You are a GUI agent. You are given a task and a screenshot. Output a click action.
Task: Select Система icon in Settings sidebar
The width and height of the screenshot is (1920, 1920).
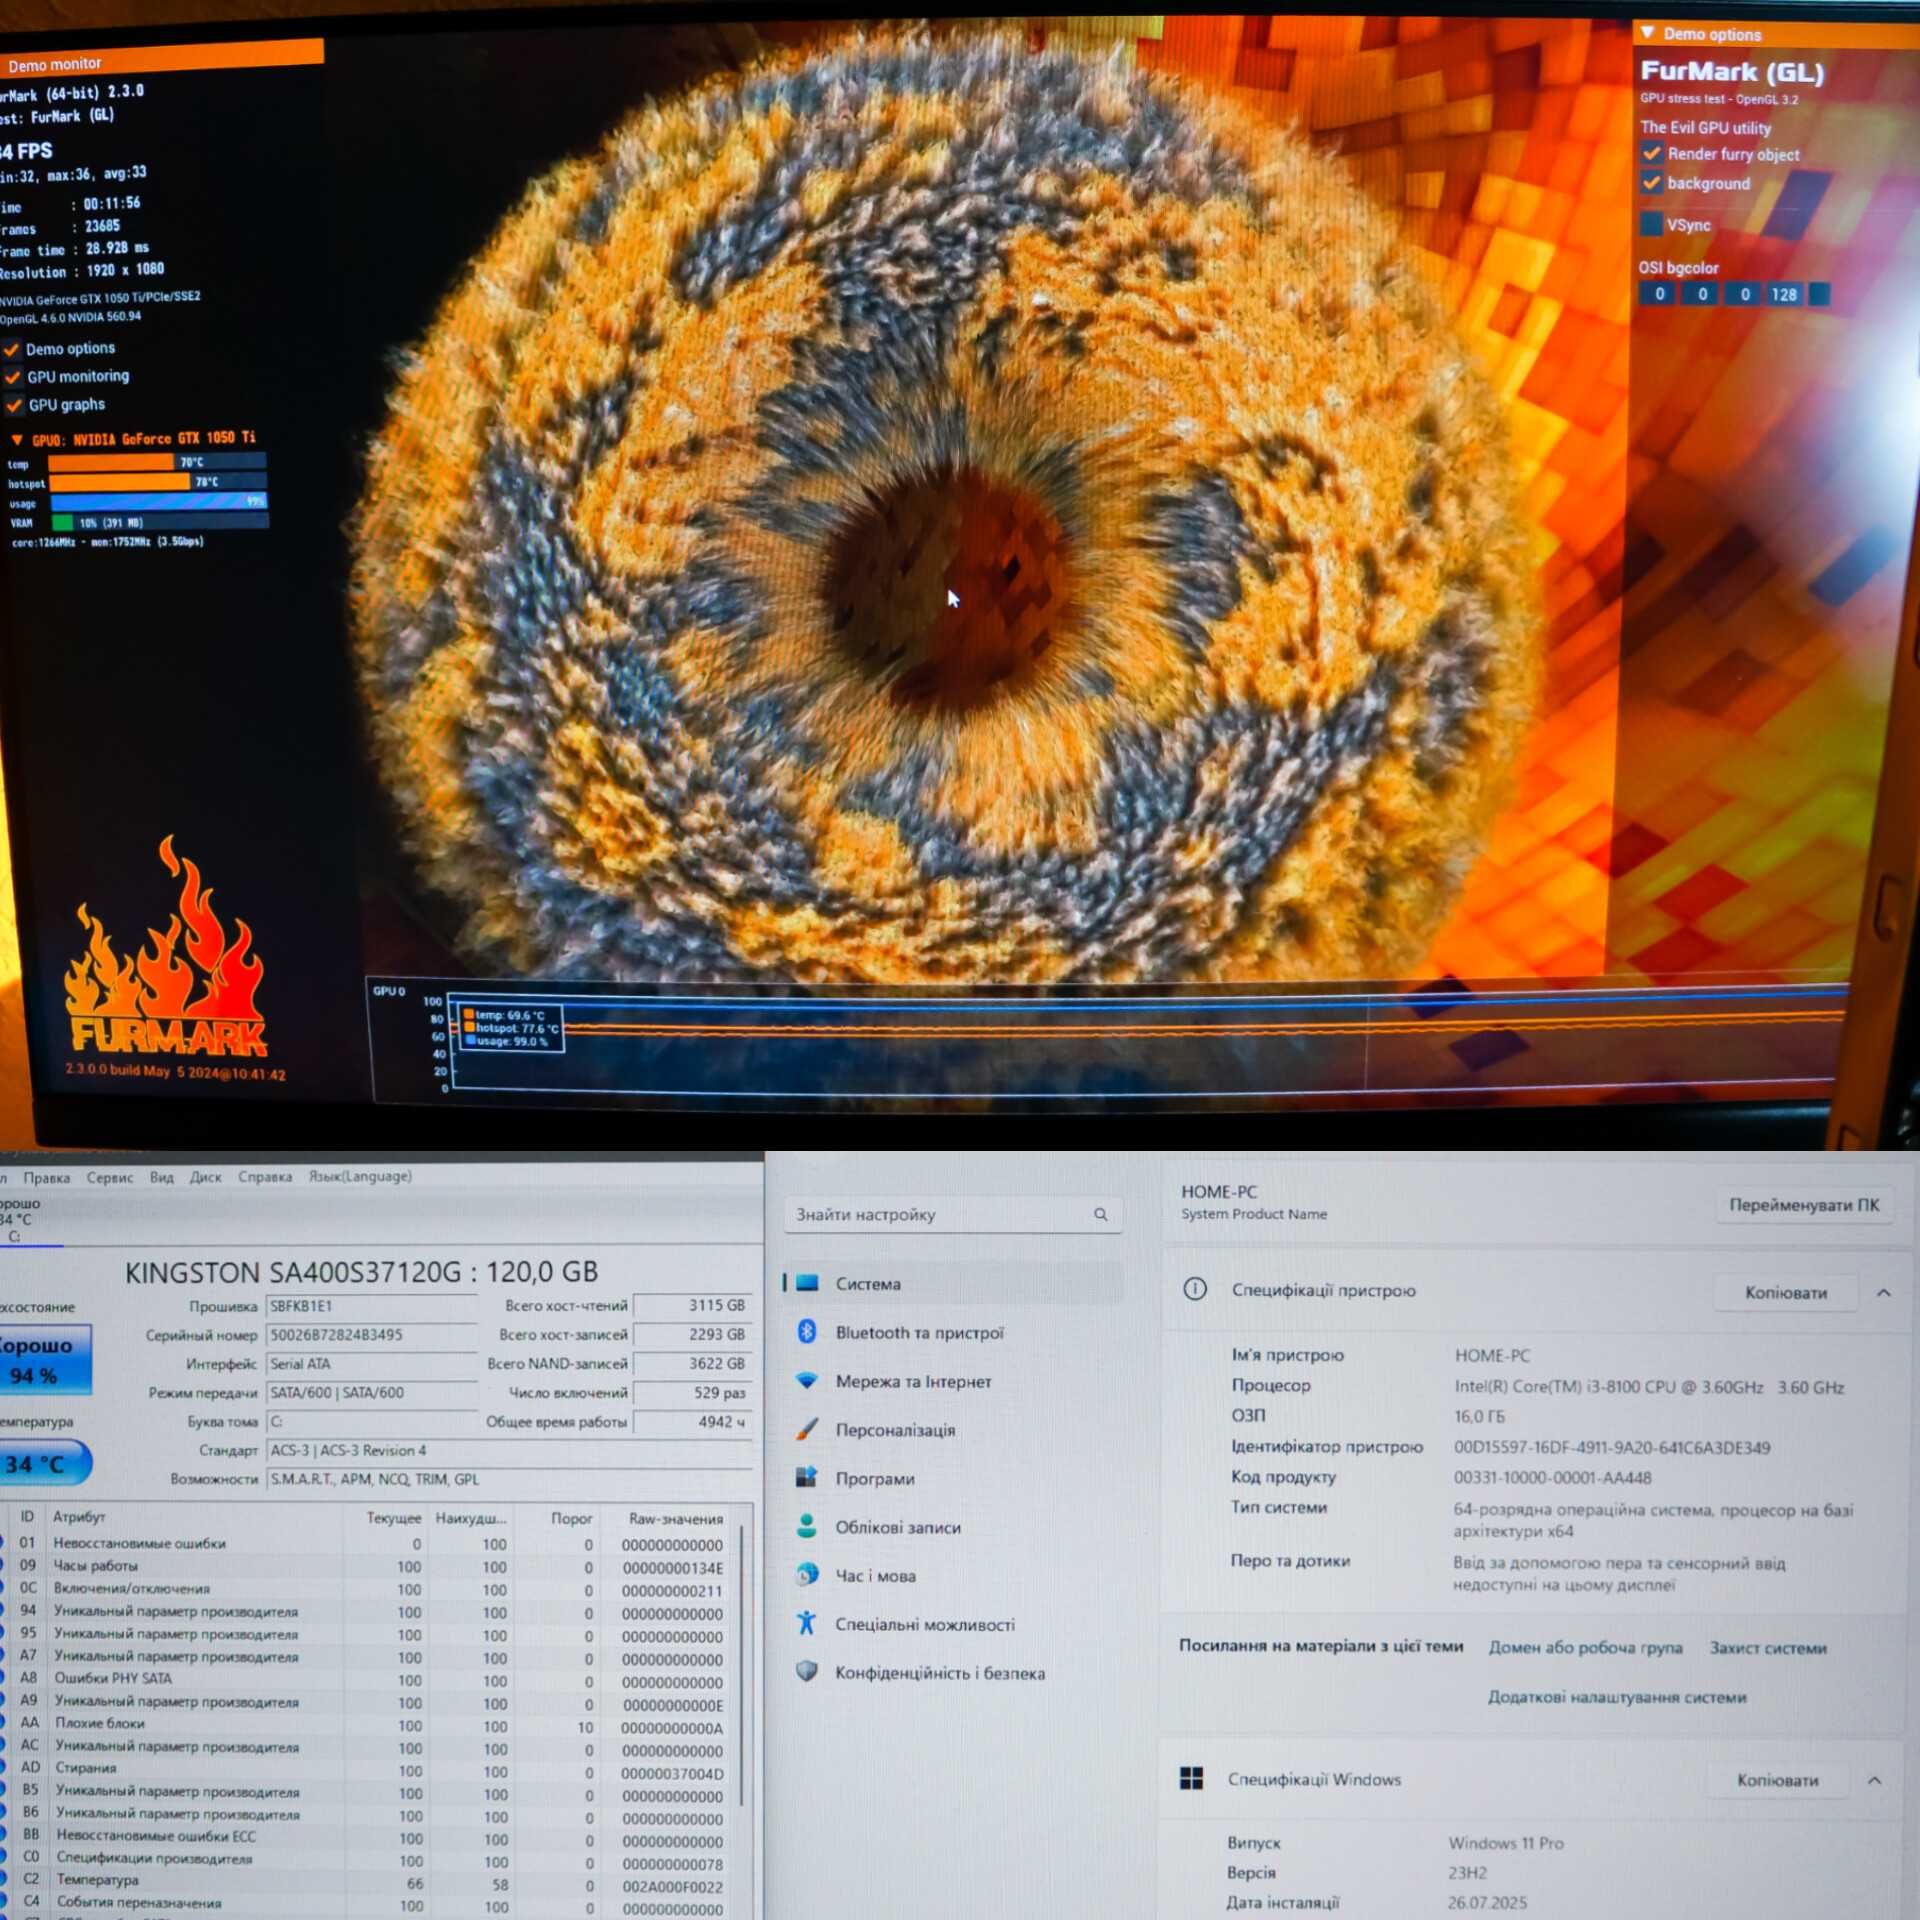click(x=808, y=1283)
